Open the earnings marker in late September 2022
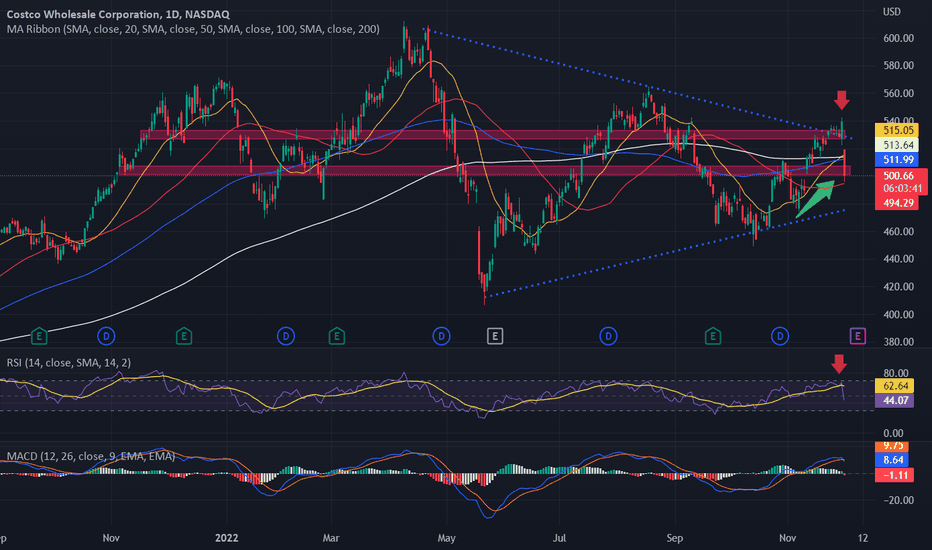 coord(713,337)
